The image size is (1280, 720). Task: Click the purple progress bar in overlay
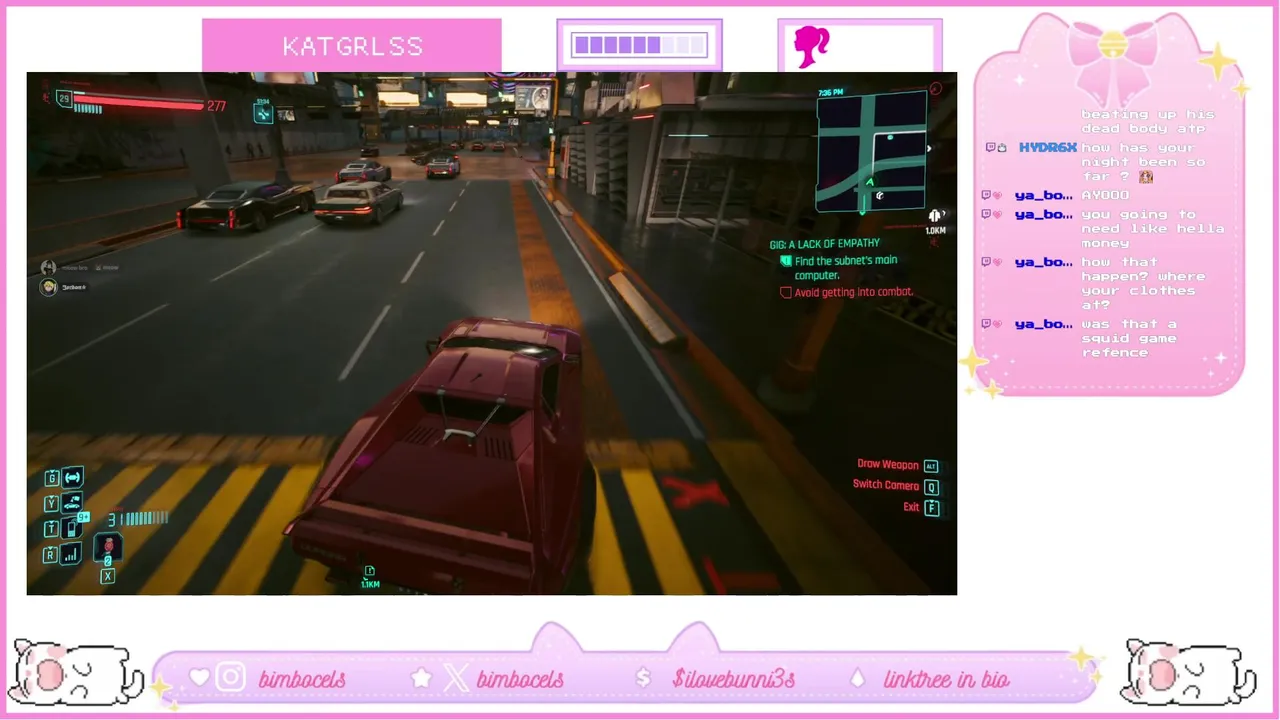640,45
